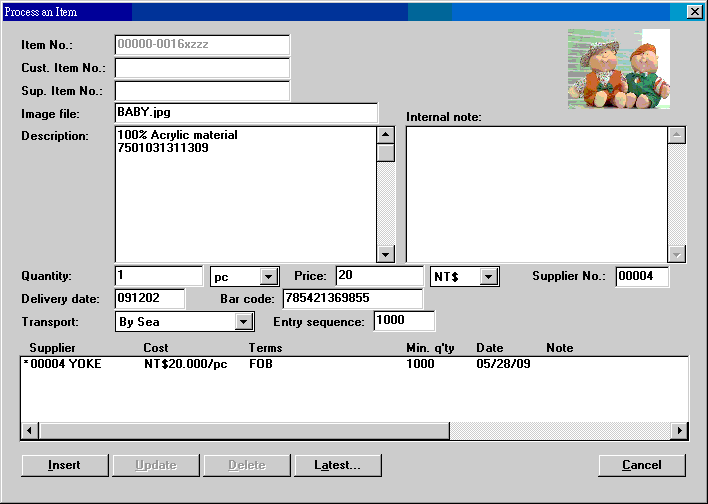Click the Bar code field

[353, 299]
